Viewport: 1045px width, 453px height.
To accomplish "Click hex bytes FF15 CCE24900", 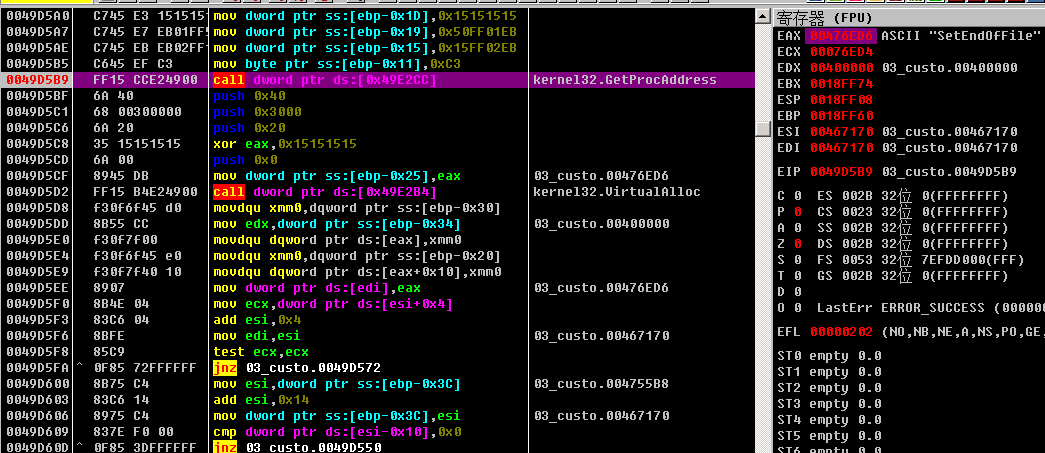I will click(145, 79).
